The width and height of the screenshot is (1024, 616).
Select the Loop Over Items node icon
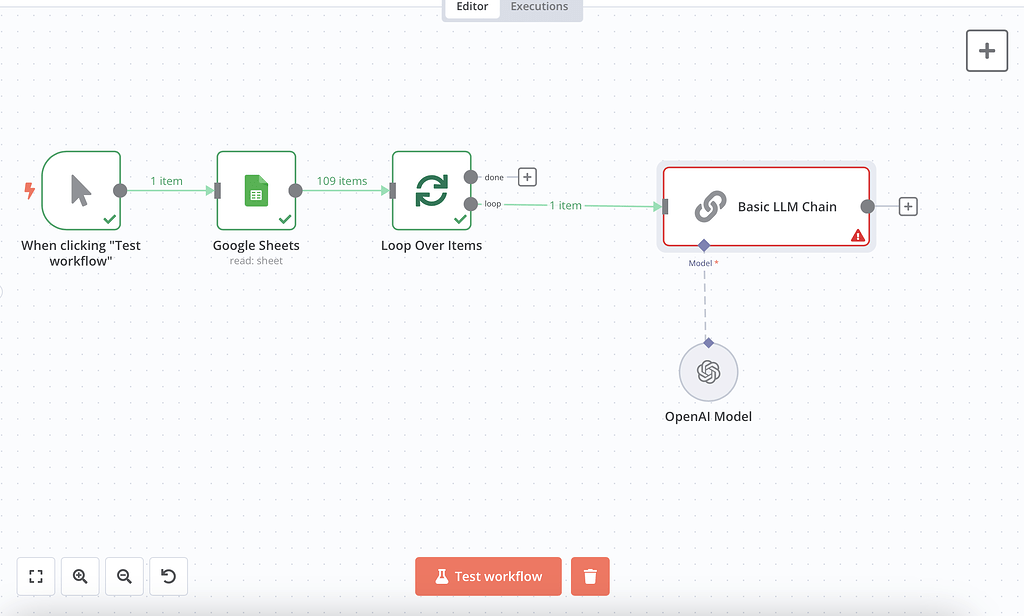[431, 190]
